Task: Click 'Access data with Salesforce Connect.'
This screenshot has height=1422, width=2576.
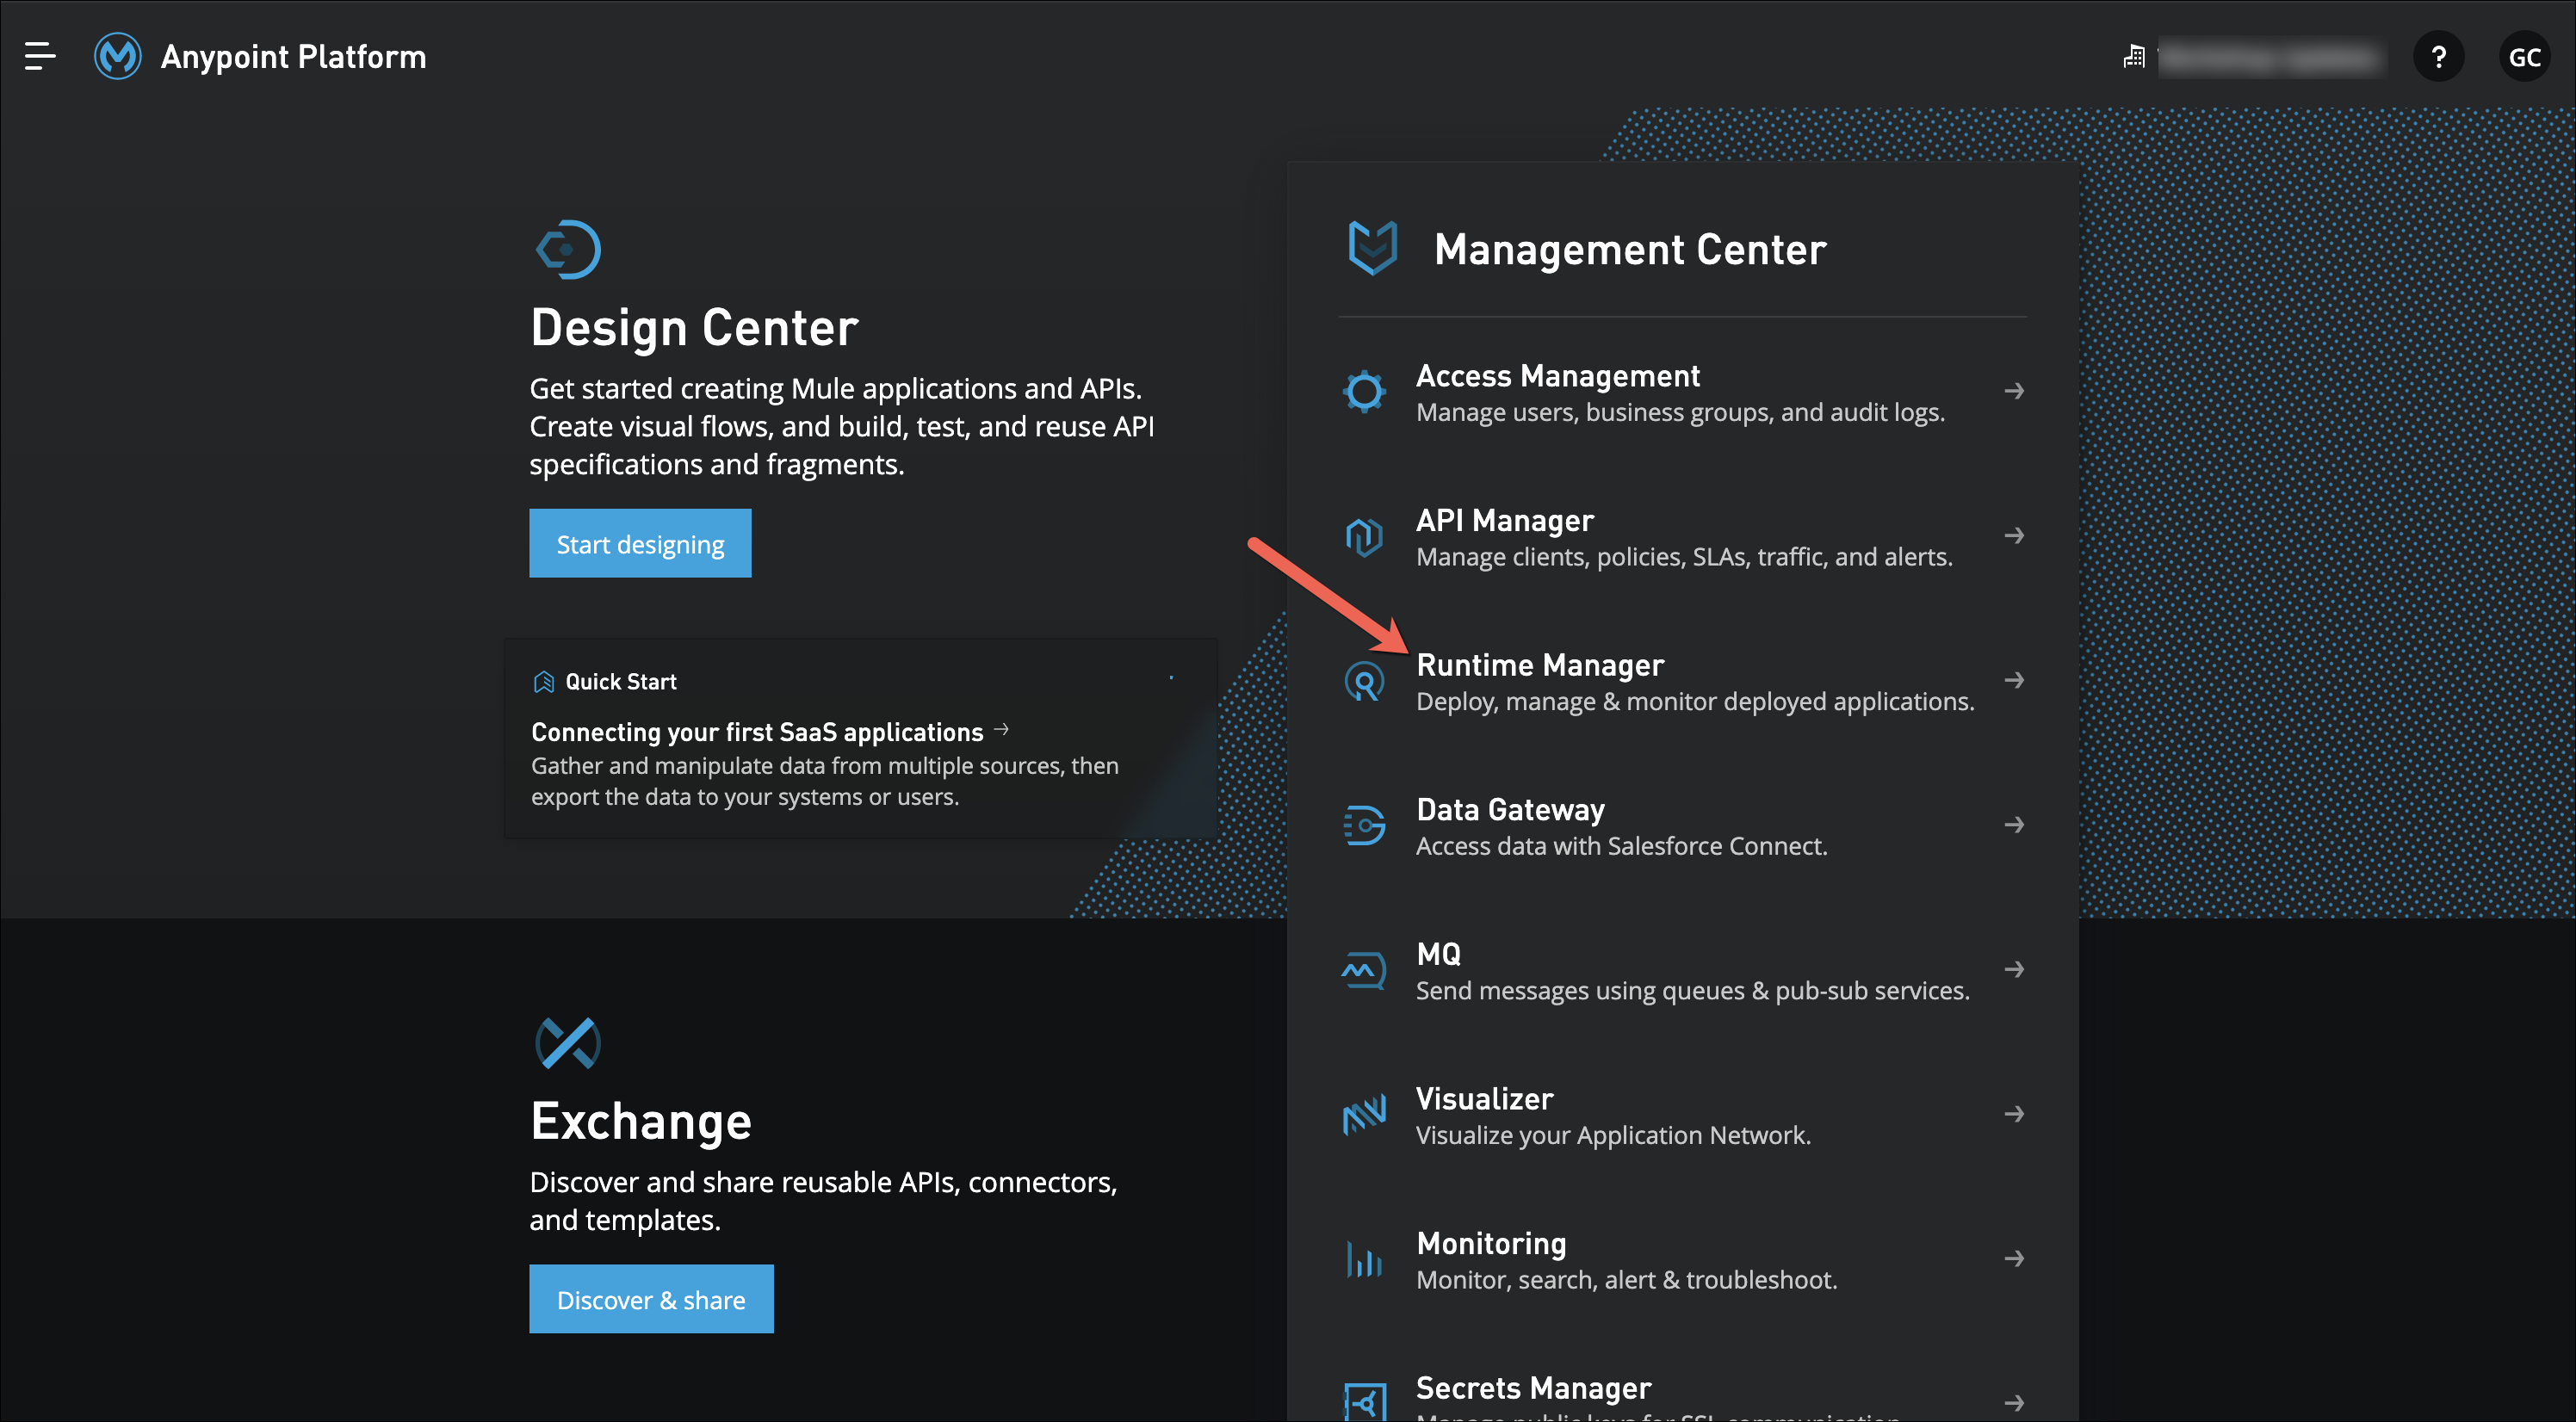Action: pyautogui.click(x=1621, y=846)
